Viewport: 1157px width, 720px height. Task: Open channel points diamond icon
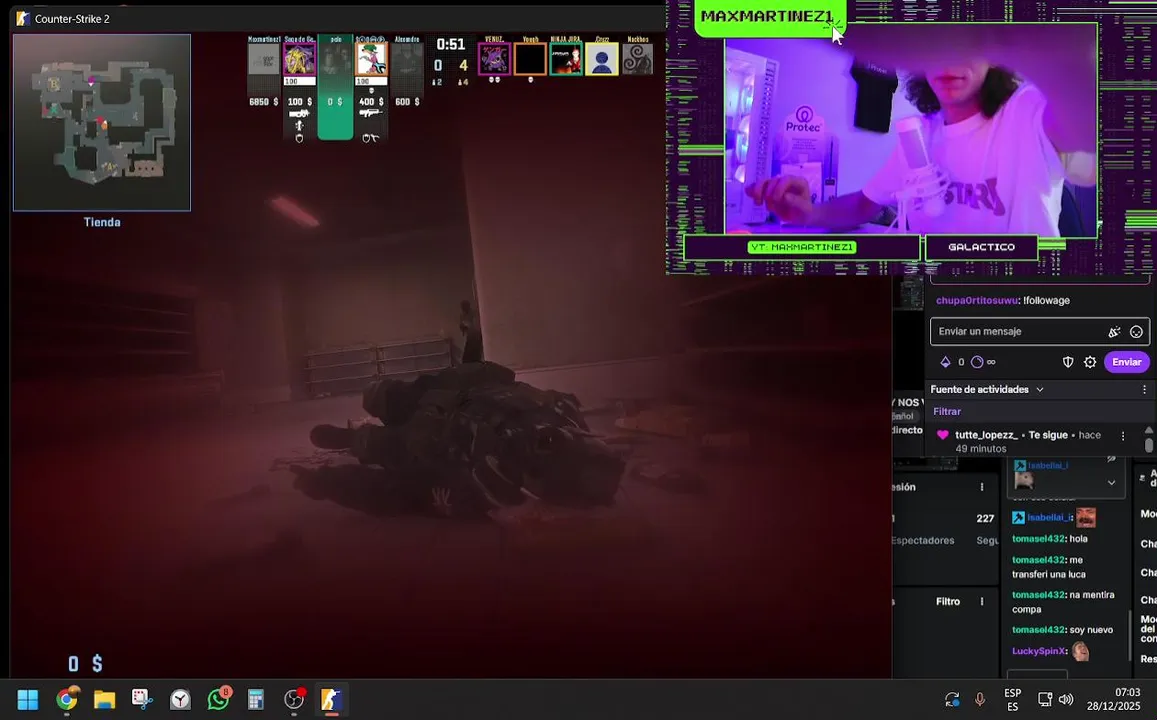tap(945, 362)
